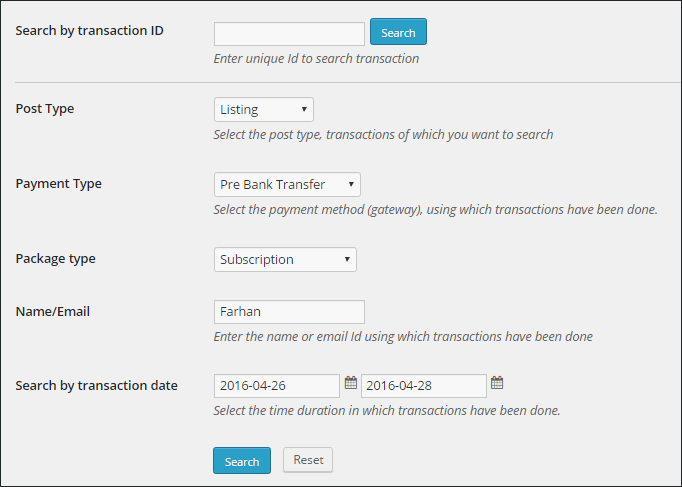Expand the Post Type dropdown showing Listing
The width and height of the screenshot is (682, 487).
tap(264, 110)
